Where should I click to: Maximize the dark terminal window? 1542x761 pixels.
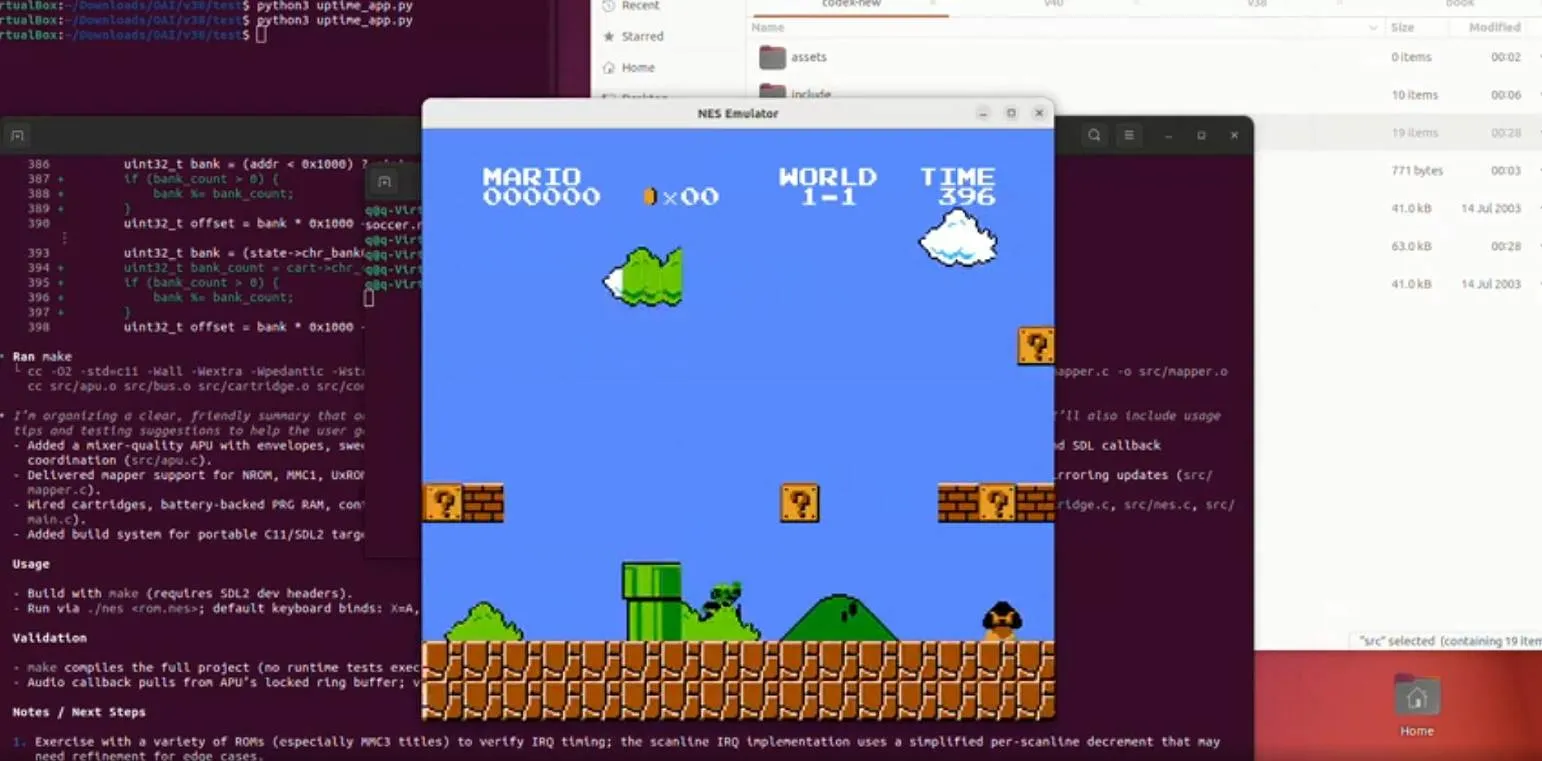1201,135
